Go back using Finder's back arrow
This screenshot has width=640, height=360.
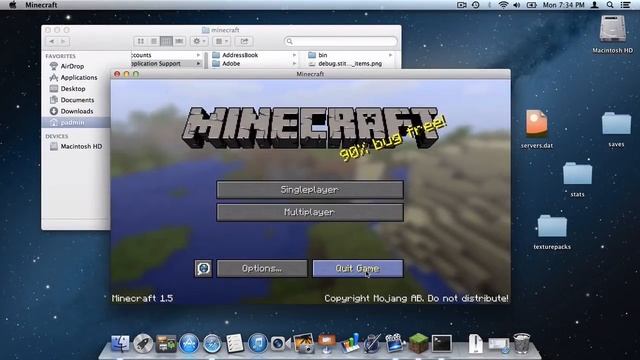[52, 41]
